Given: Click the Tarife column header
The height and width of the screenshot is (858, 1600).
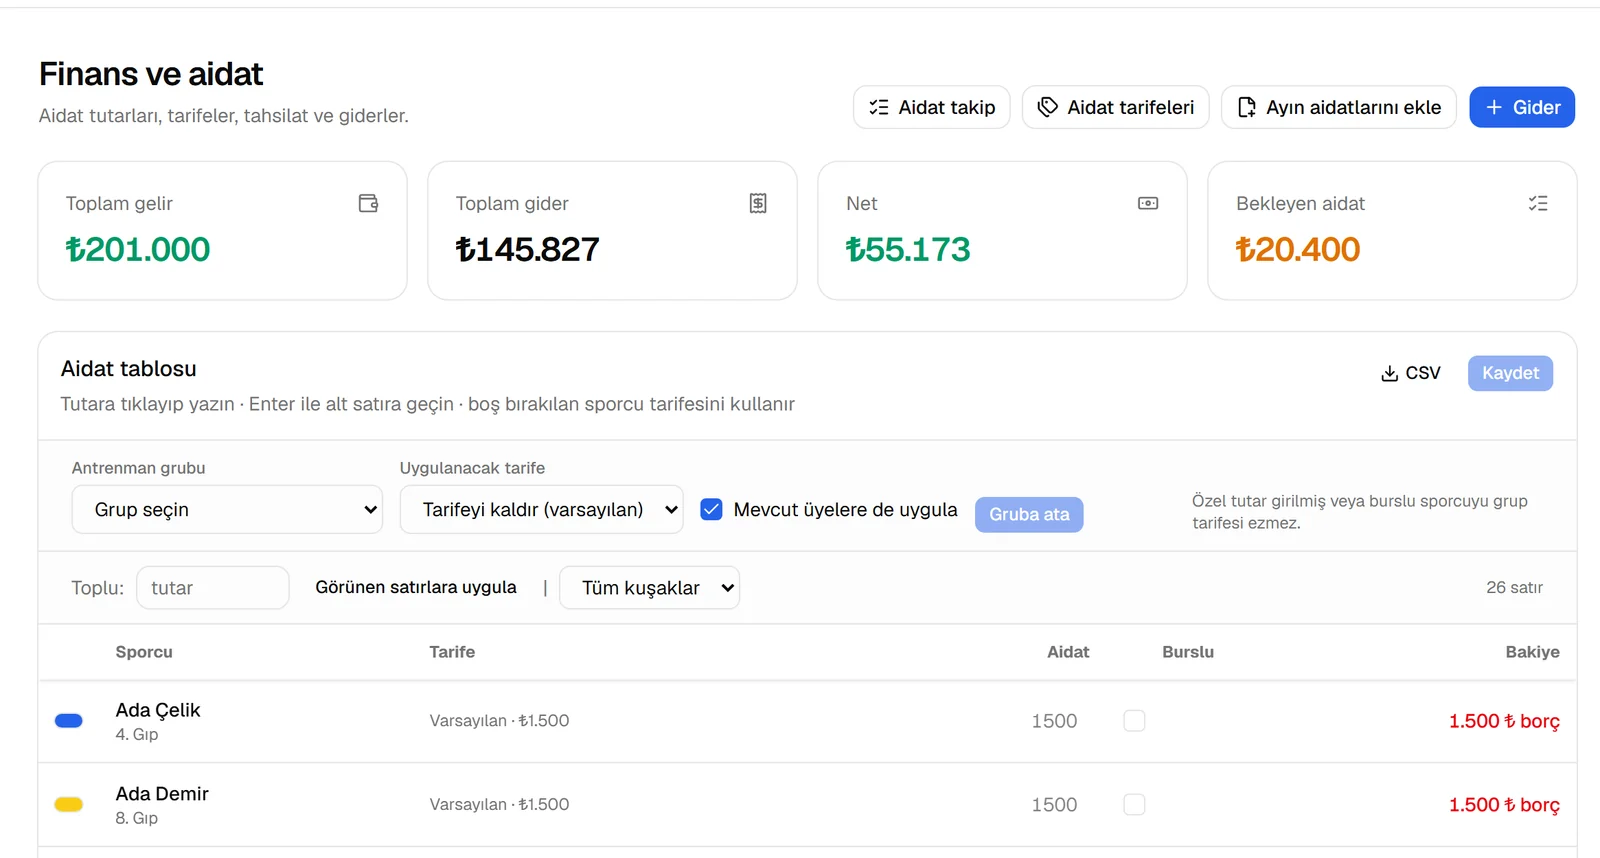Looking at the screenshot, I should pos(452,651).
